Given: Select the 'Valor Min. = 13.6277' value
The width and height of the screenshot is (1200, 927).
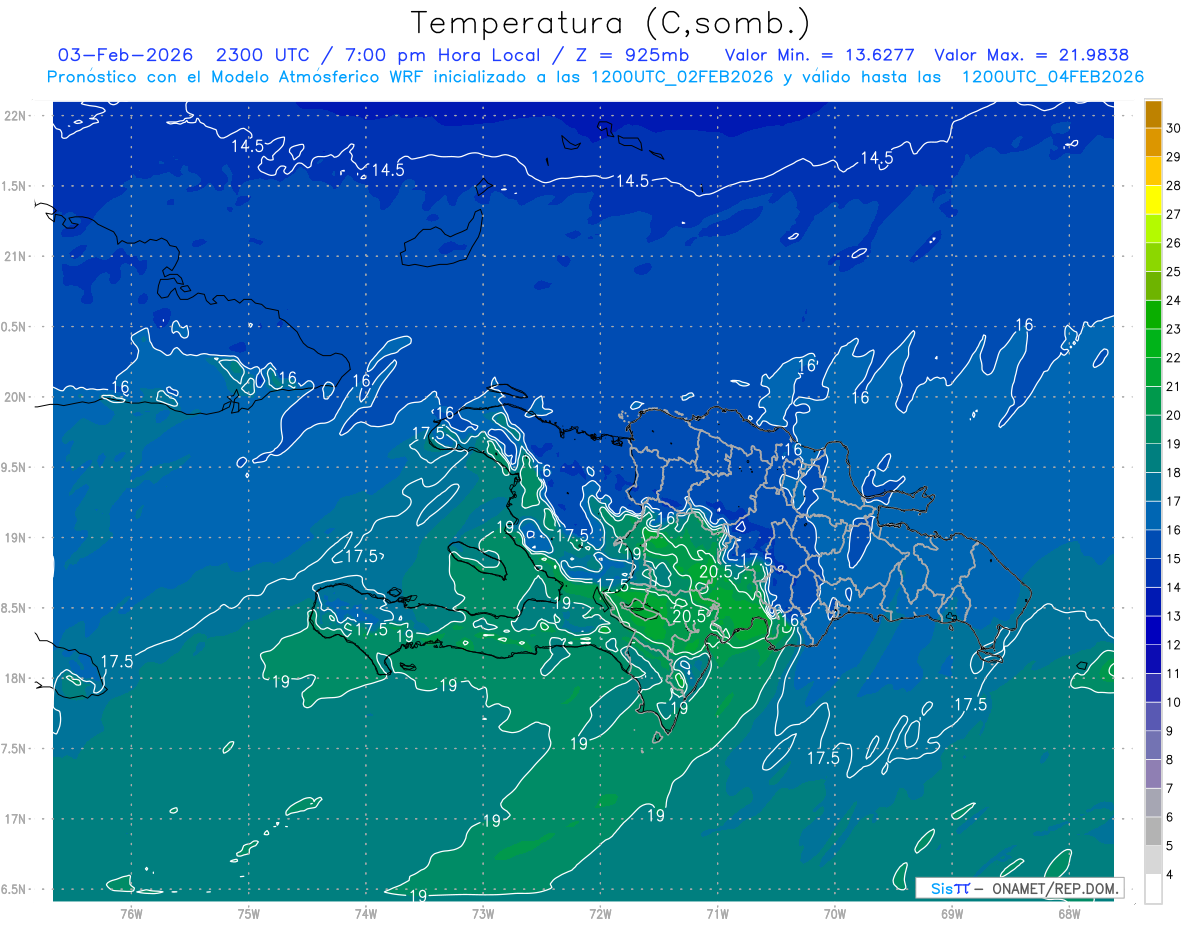Looking at the screenshot, I should [x=821, y=55].
